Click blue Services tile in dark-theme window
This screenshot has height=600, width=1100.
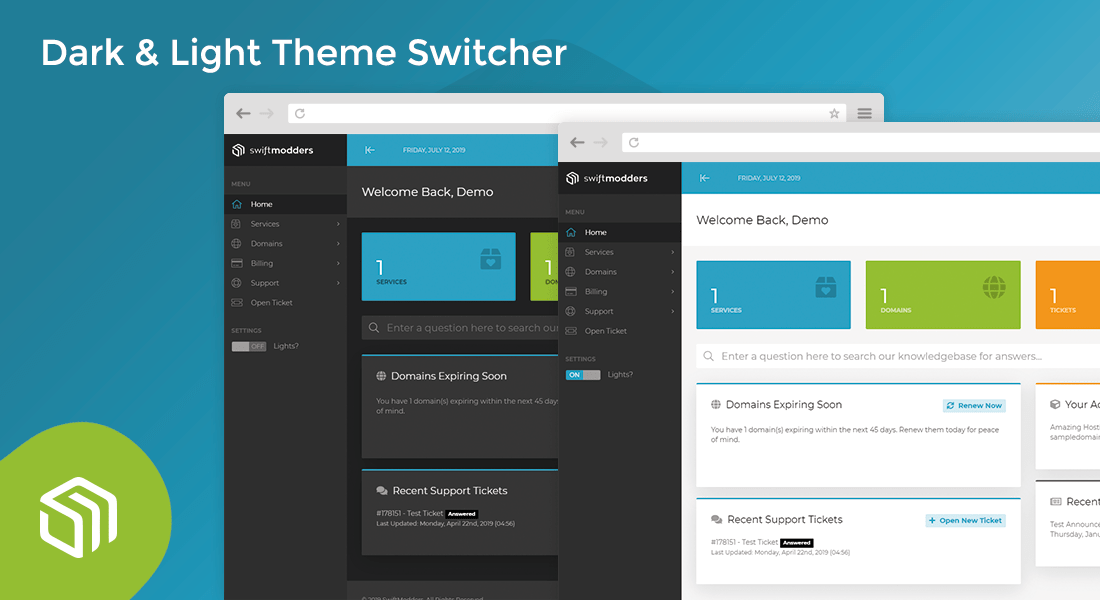438,267
